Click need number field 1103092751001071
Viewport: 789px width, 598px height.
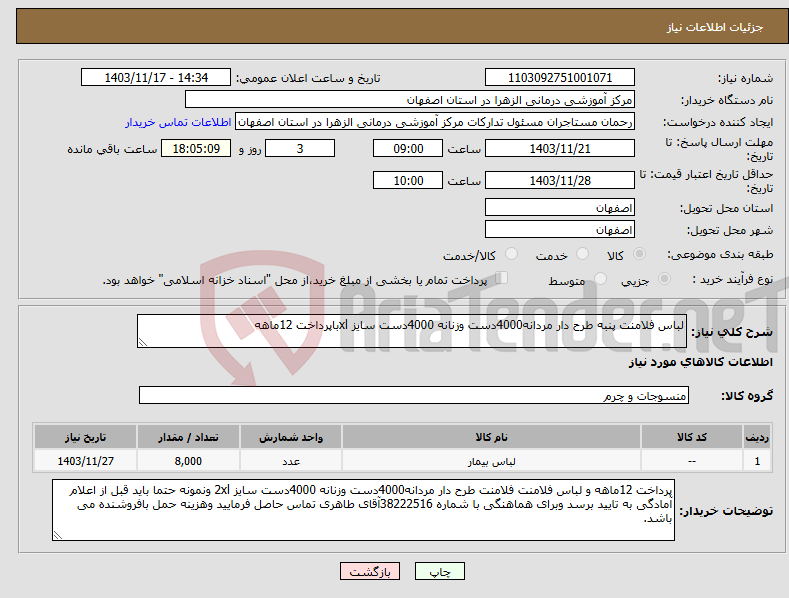click(x=560, y=78)
